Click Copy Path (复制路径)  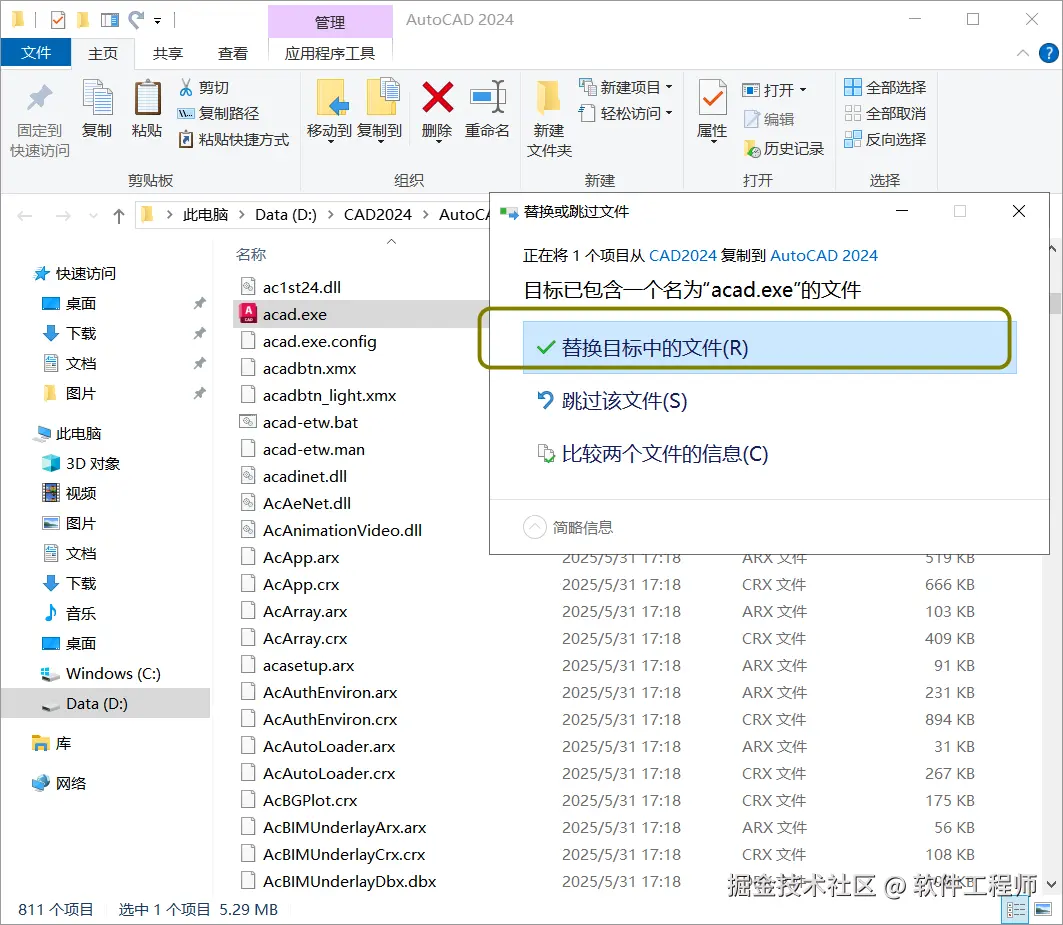pyautogui.click(x=218, y=113)
